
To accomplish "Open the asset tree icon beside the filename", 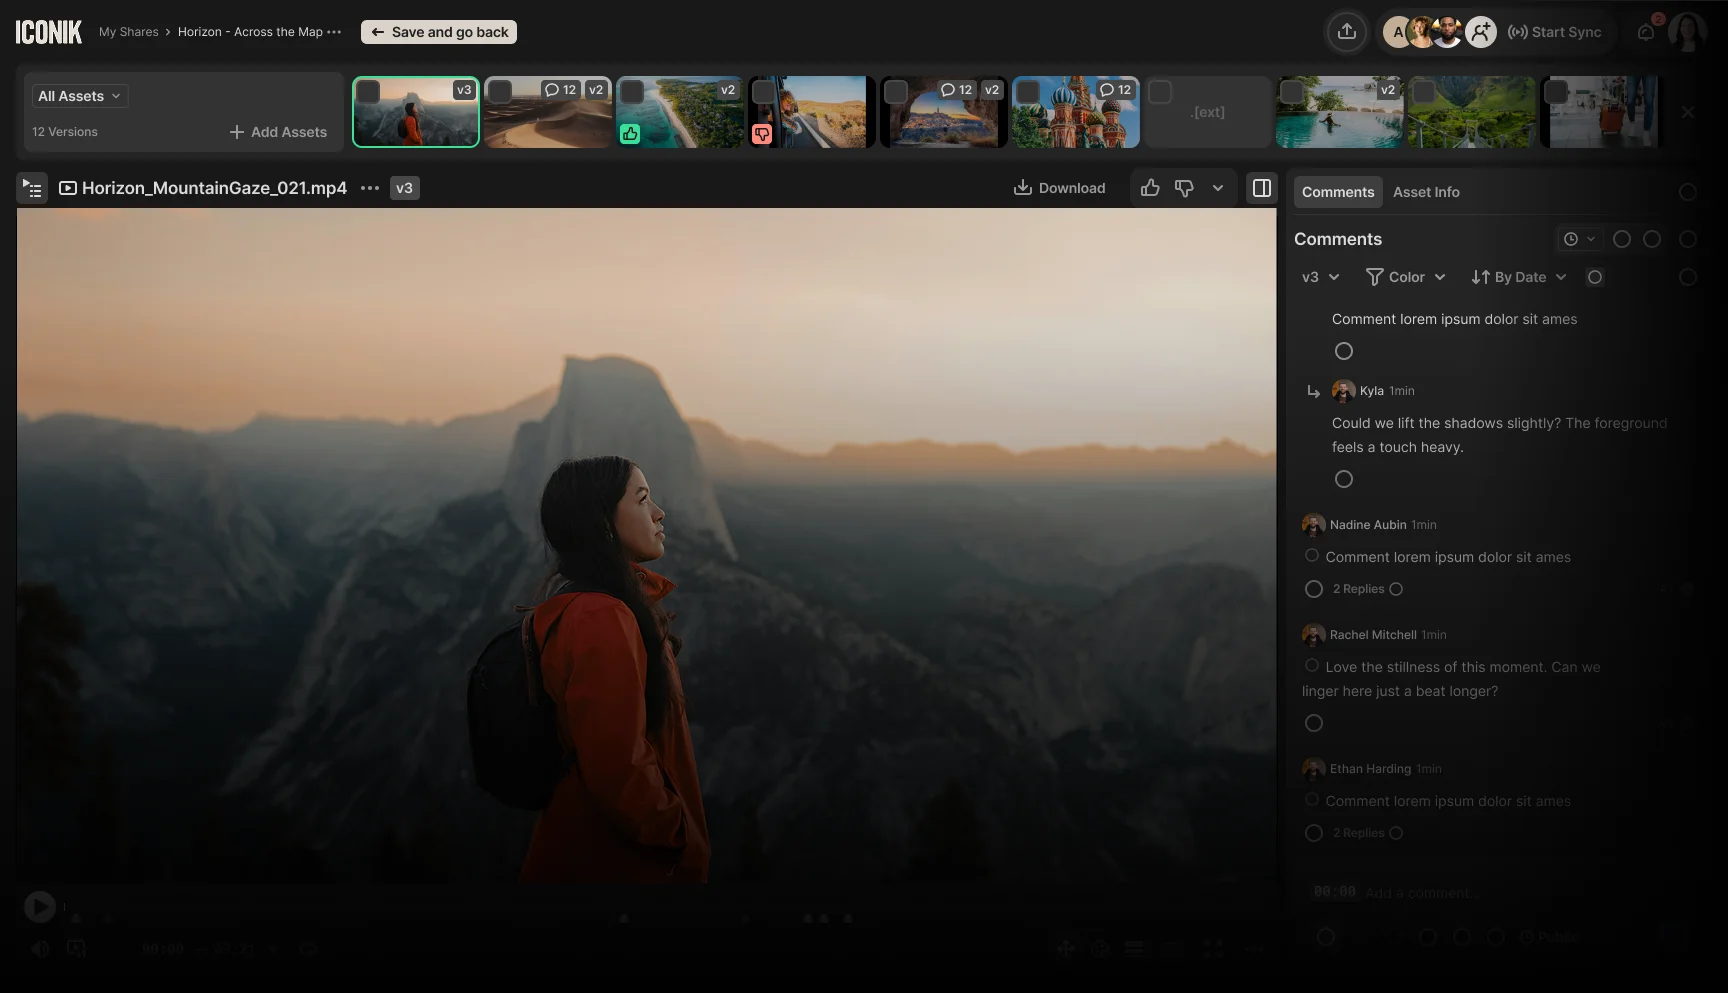I will click(x=32, y=188).
